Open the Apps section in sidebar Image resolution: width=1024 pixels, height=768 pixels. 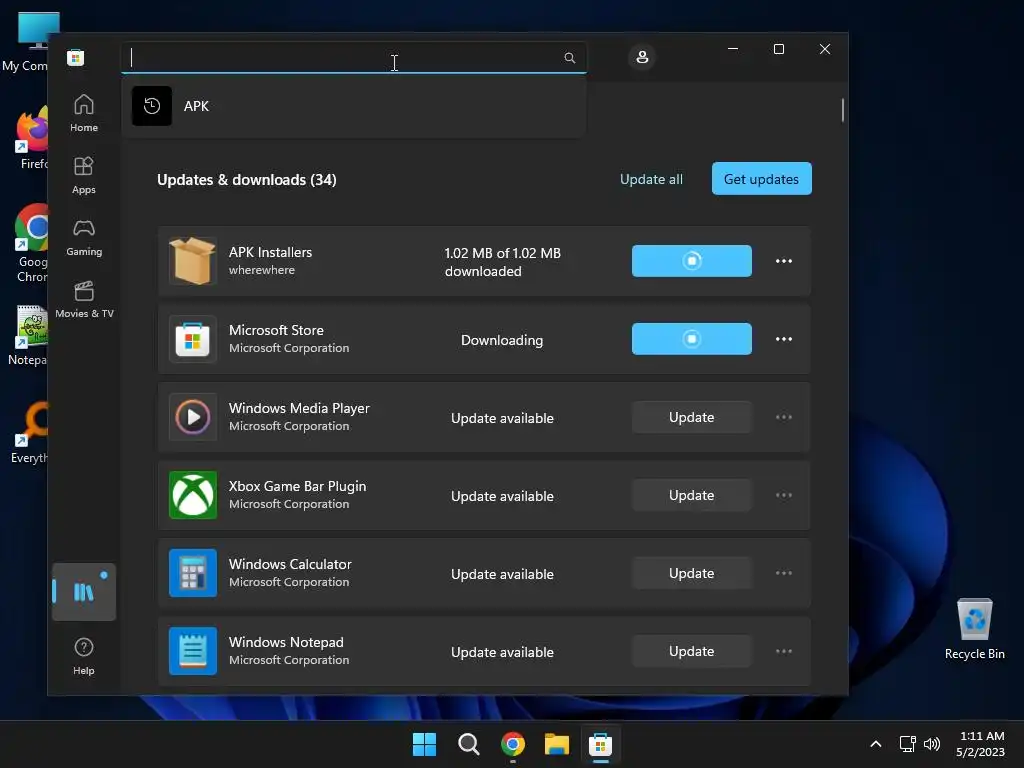[x=84, y=175]
